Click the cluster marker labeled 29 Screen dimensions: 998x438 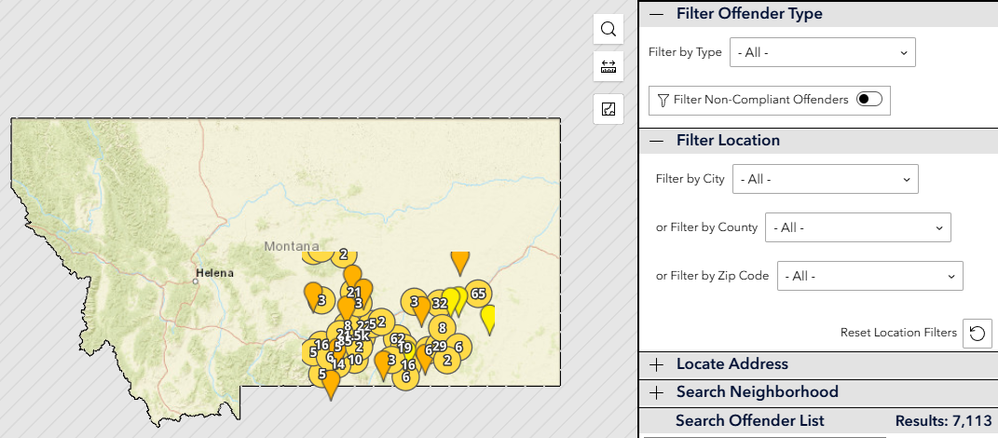[x=440, y=346]
